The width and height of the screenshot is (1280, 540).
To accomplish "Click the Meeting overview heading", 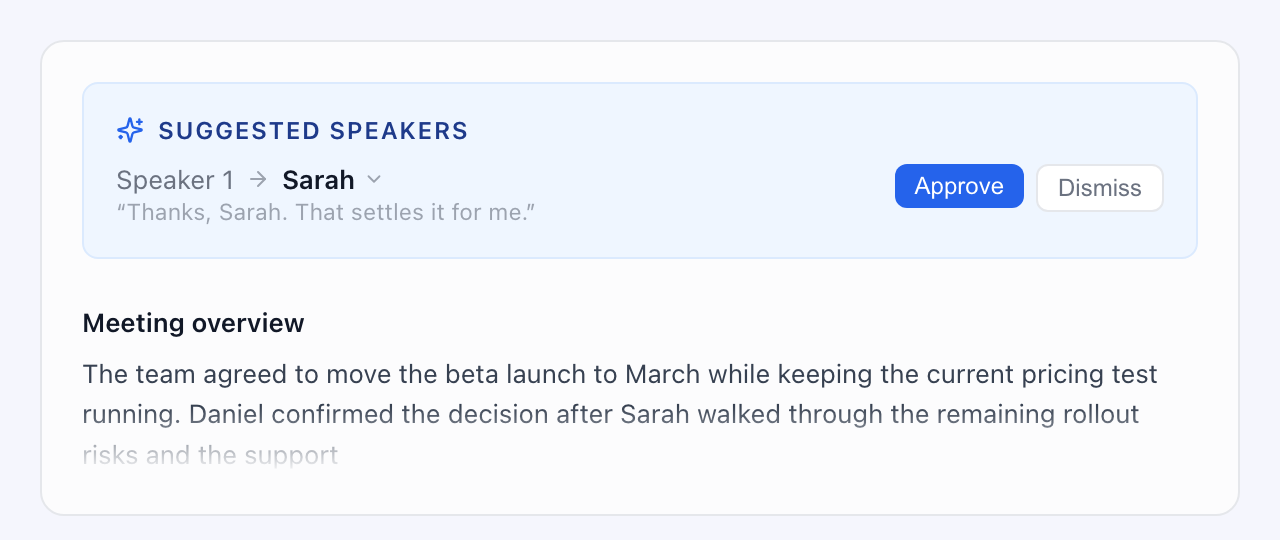I will coord(193,323).
